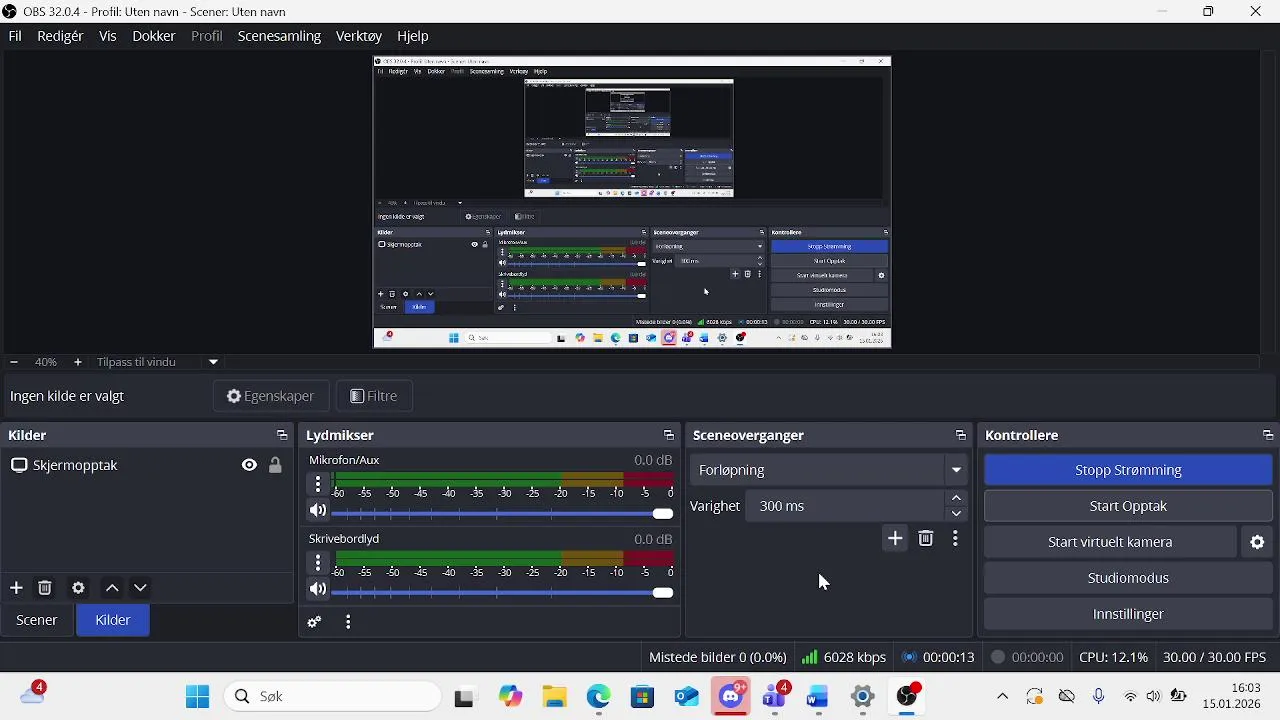Image resolution: width=1280 pixels, height=720 pixels.
Task: Open Microsoft Edge from taskbar
Action: coord(598,697)
